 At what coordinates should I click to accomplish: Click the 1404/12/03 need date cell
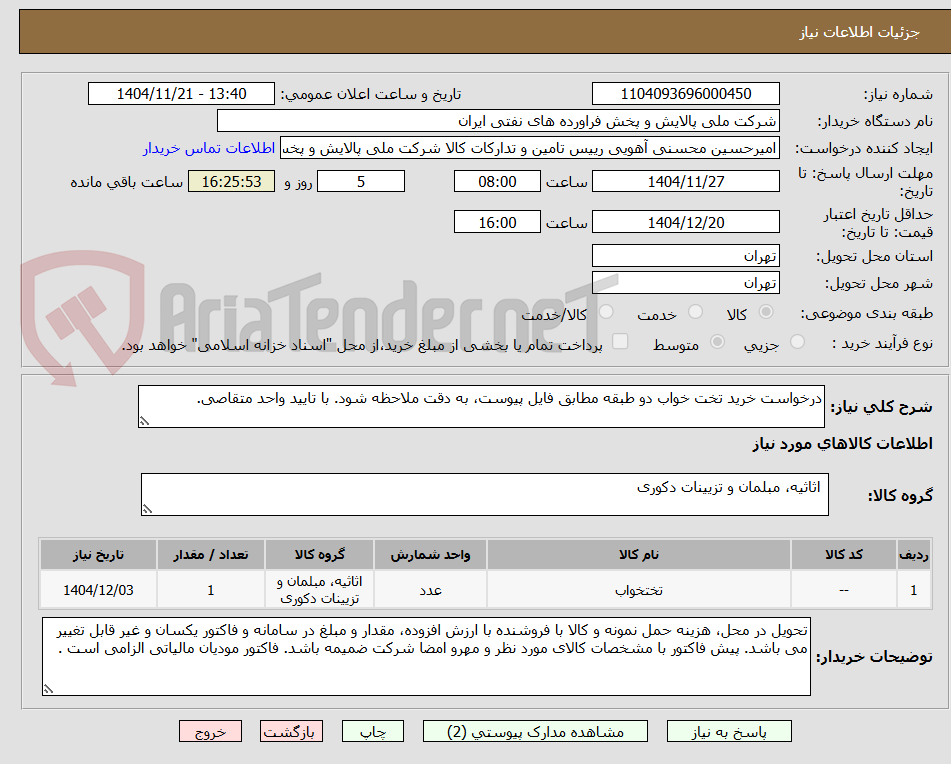point(98,590)
